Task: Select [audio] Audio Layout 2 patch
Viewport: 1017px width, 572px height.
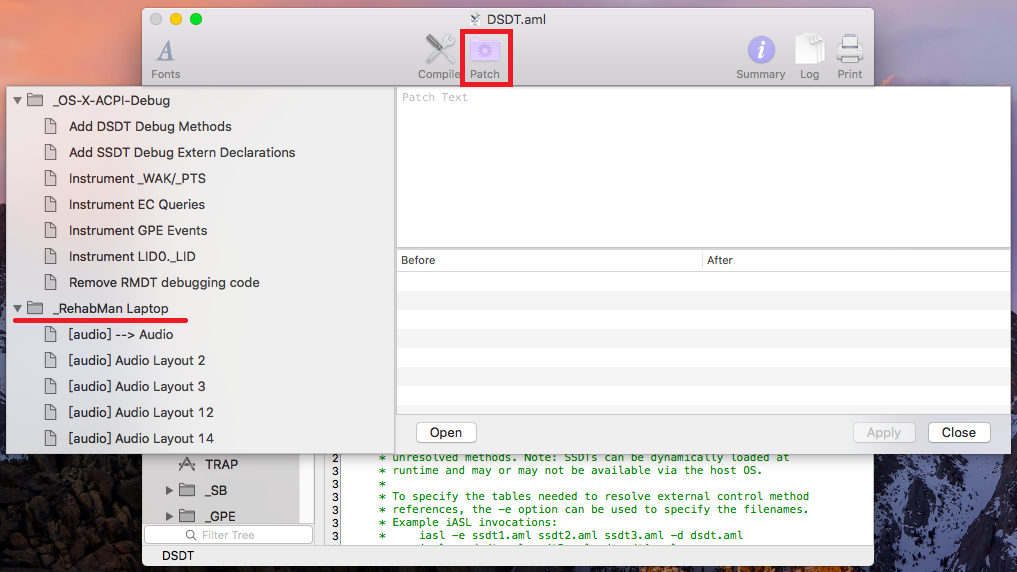Action: click(137, 361)
